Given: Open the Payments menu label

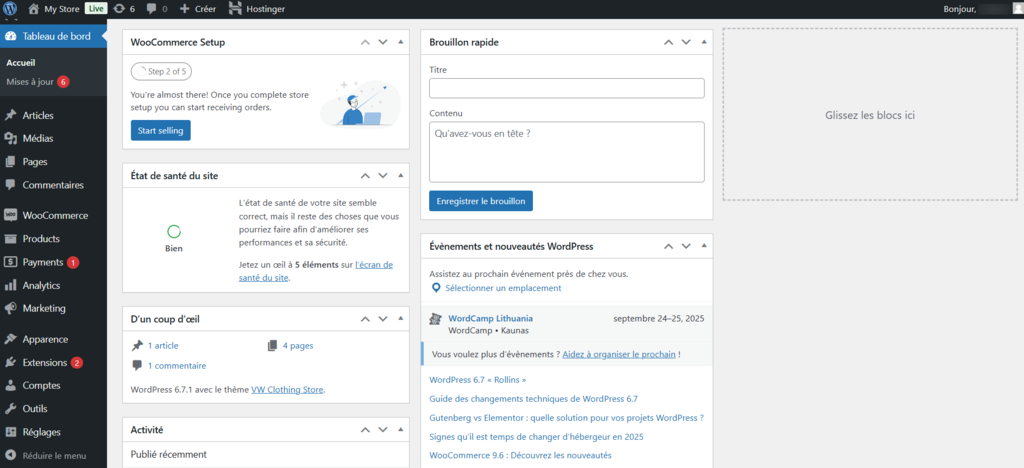Looking at the screenshot, I should (x=42, y=262).
